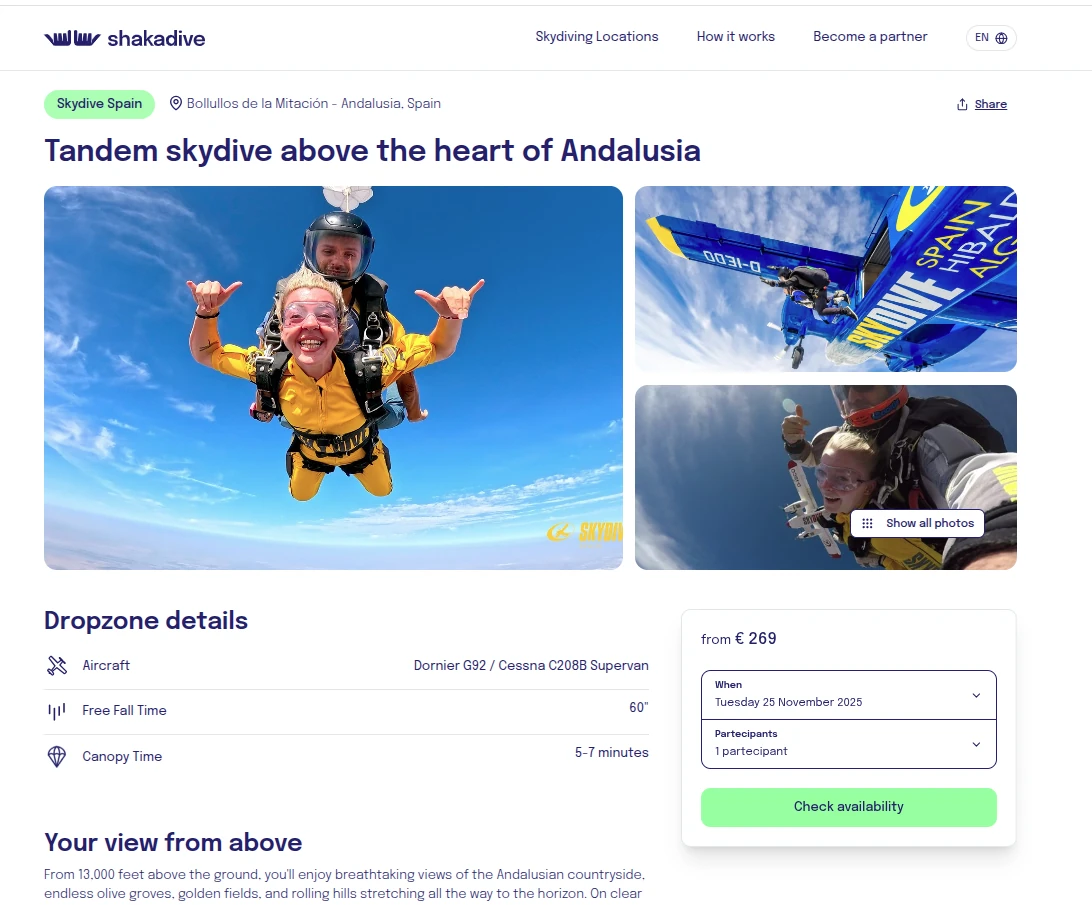Image resolution: width=1092 pixels, height=905 pixels.
Task: Open the blue airplane exit photo
Action: coord(825,279)
